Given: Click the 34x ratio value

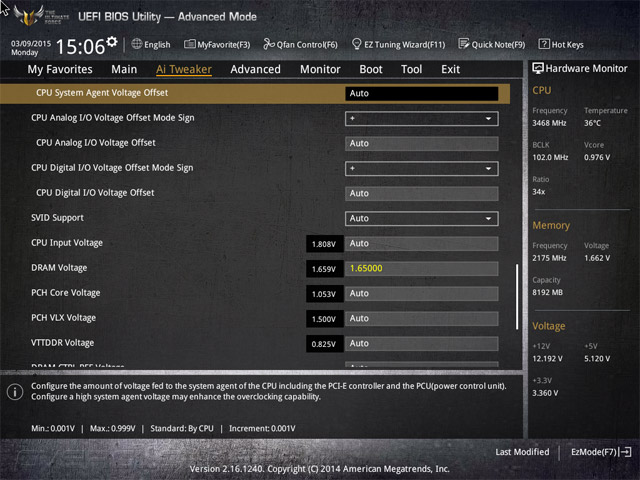Looking at the screenshot, I should (x=539, y=191).
